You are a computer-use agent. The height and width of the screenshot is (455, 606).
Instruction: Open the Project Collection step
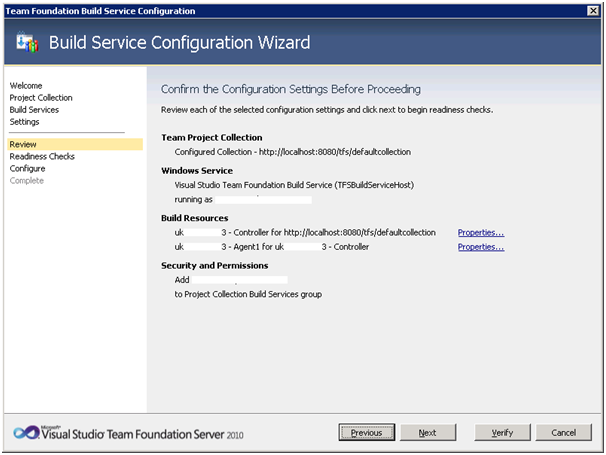[x=41, y=97]
